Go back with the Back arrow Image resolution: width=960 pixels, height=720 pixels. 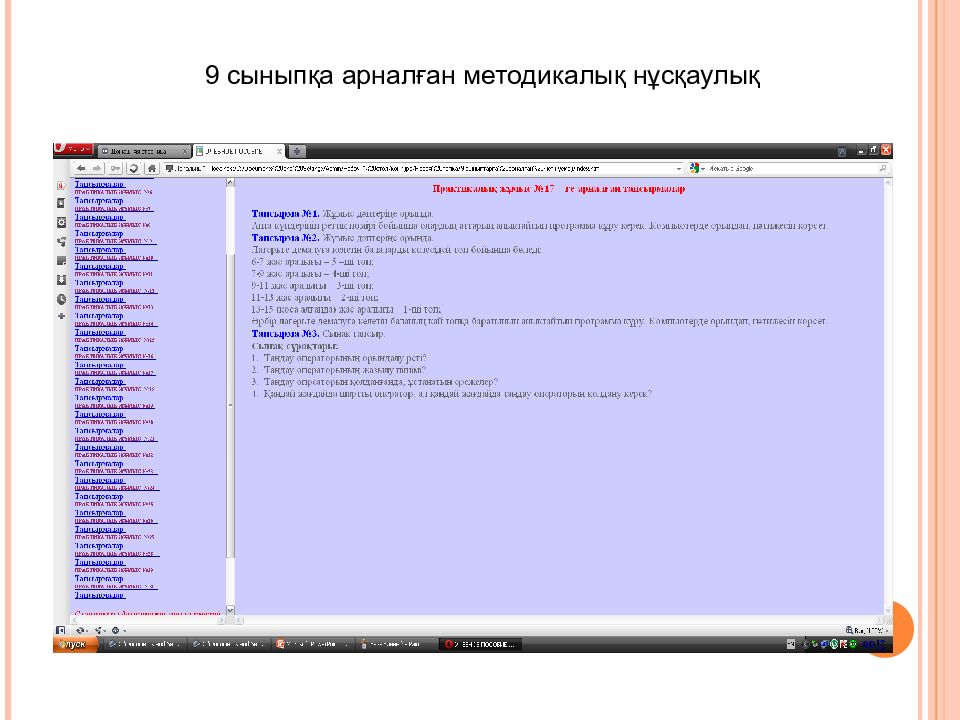pos(81,168)
